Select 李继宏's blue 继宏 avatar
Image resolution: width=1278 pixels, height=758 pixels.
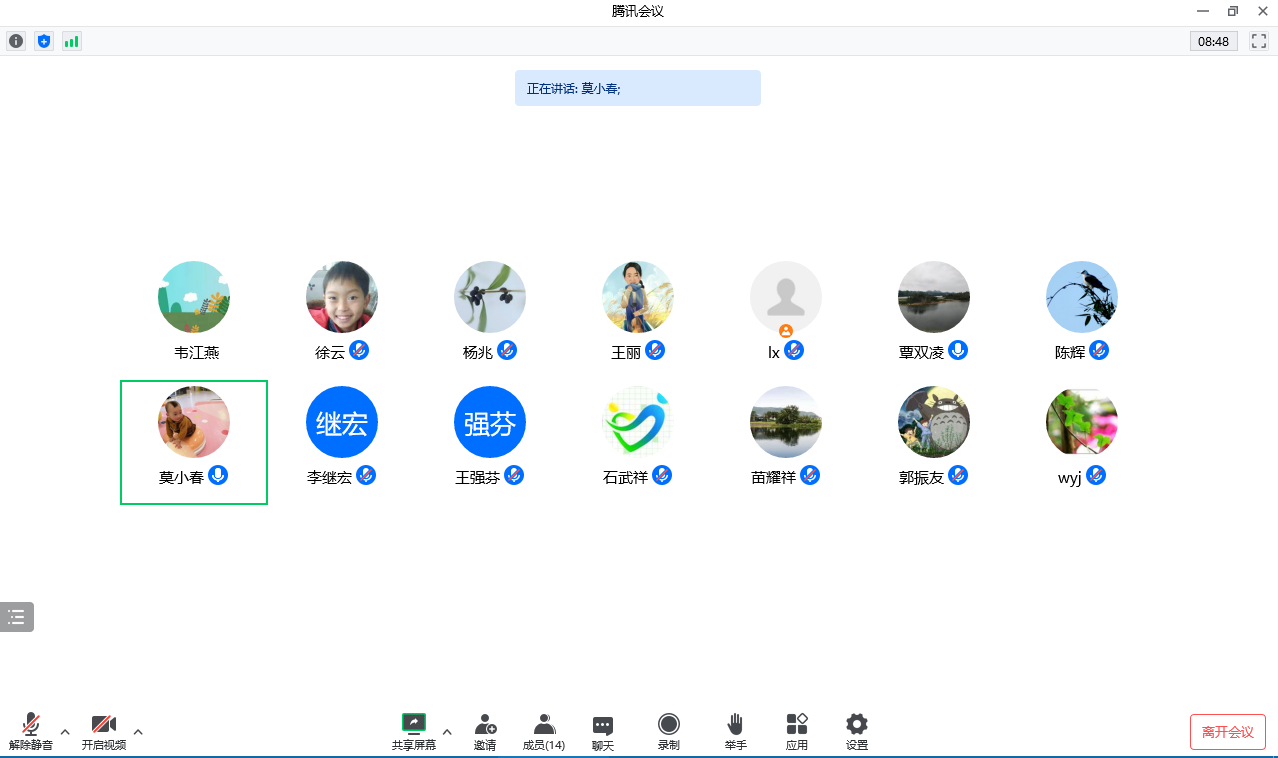point(342,422)
